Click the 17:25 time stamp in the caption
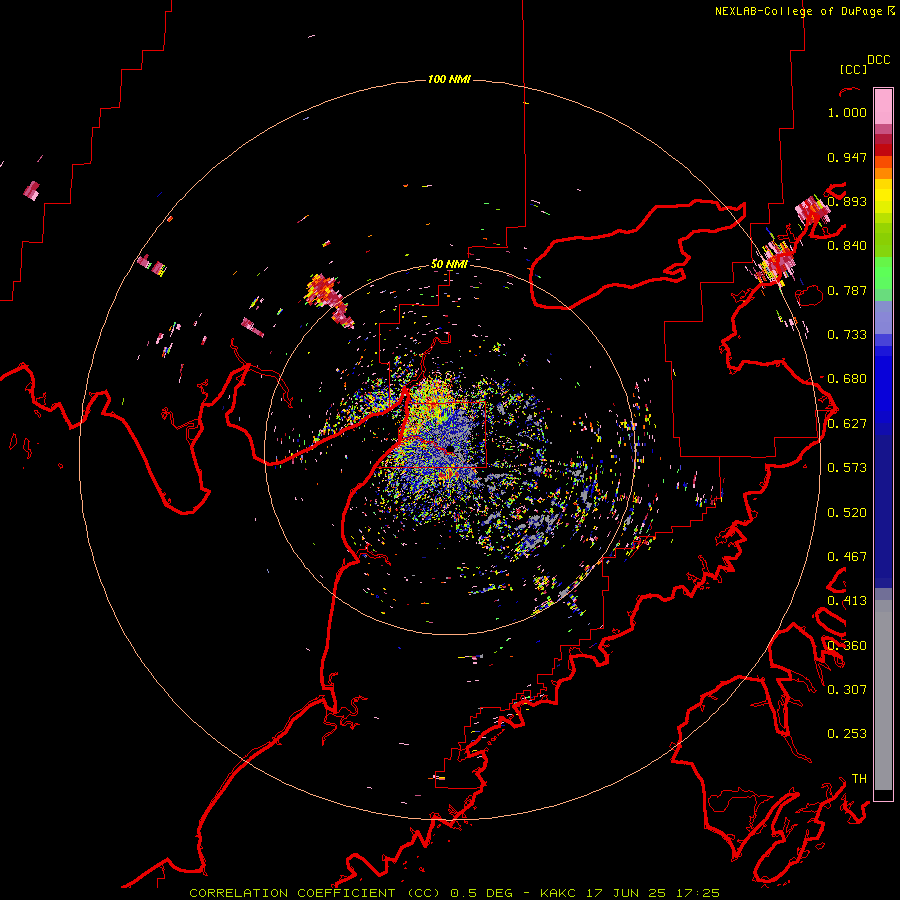The height and width of the screenshot is (900, 900). click(697, 893)
